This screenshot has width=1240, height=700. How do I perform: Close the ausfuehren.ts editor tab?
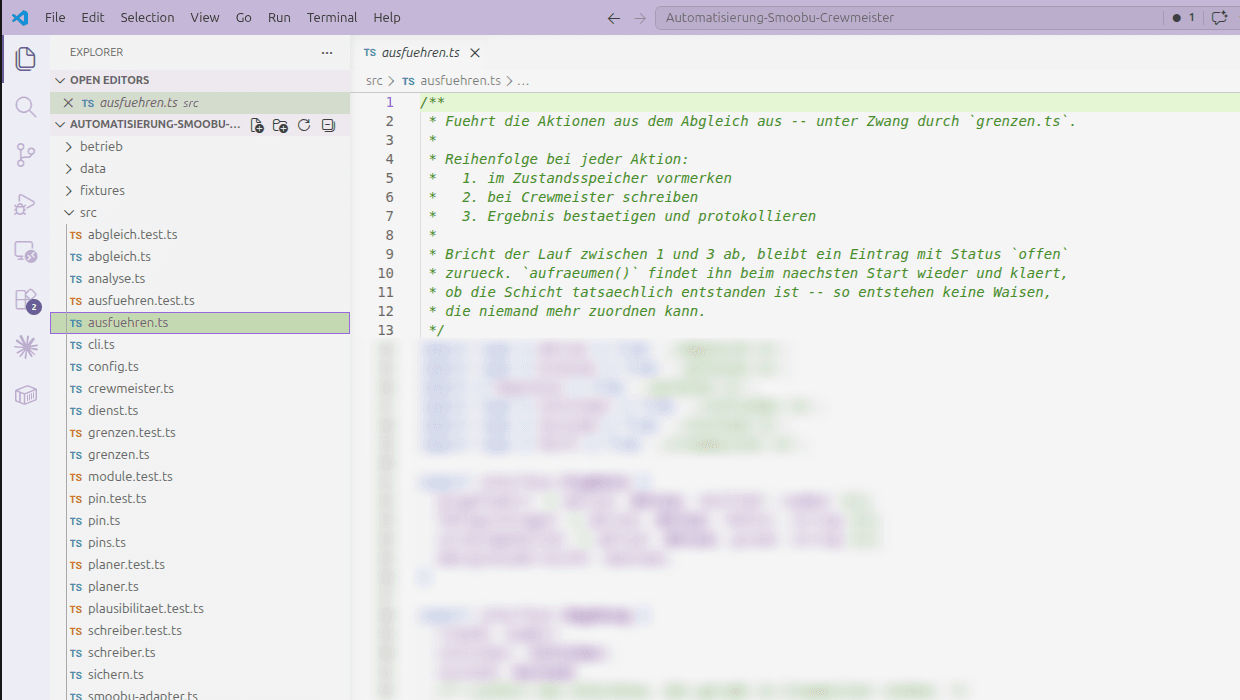[475, 53]
